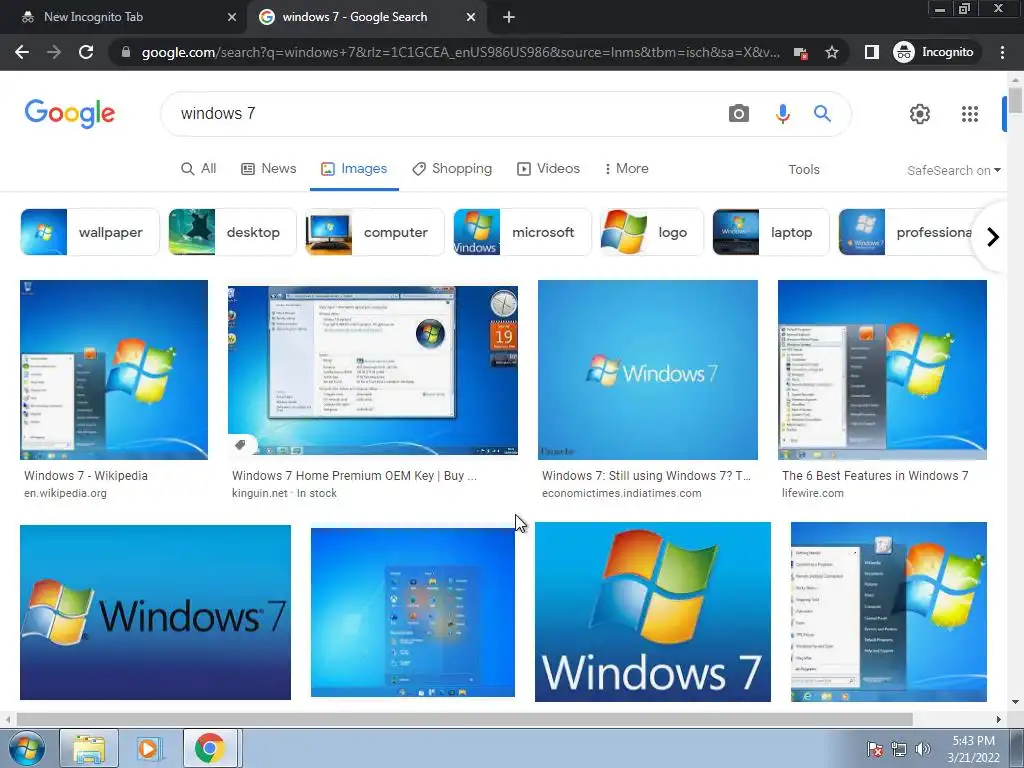Image resolution: width=1024 pixels, height=768 pixels.
Task: Filter images by the microsoft chip
Action: 522,232
